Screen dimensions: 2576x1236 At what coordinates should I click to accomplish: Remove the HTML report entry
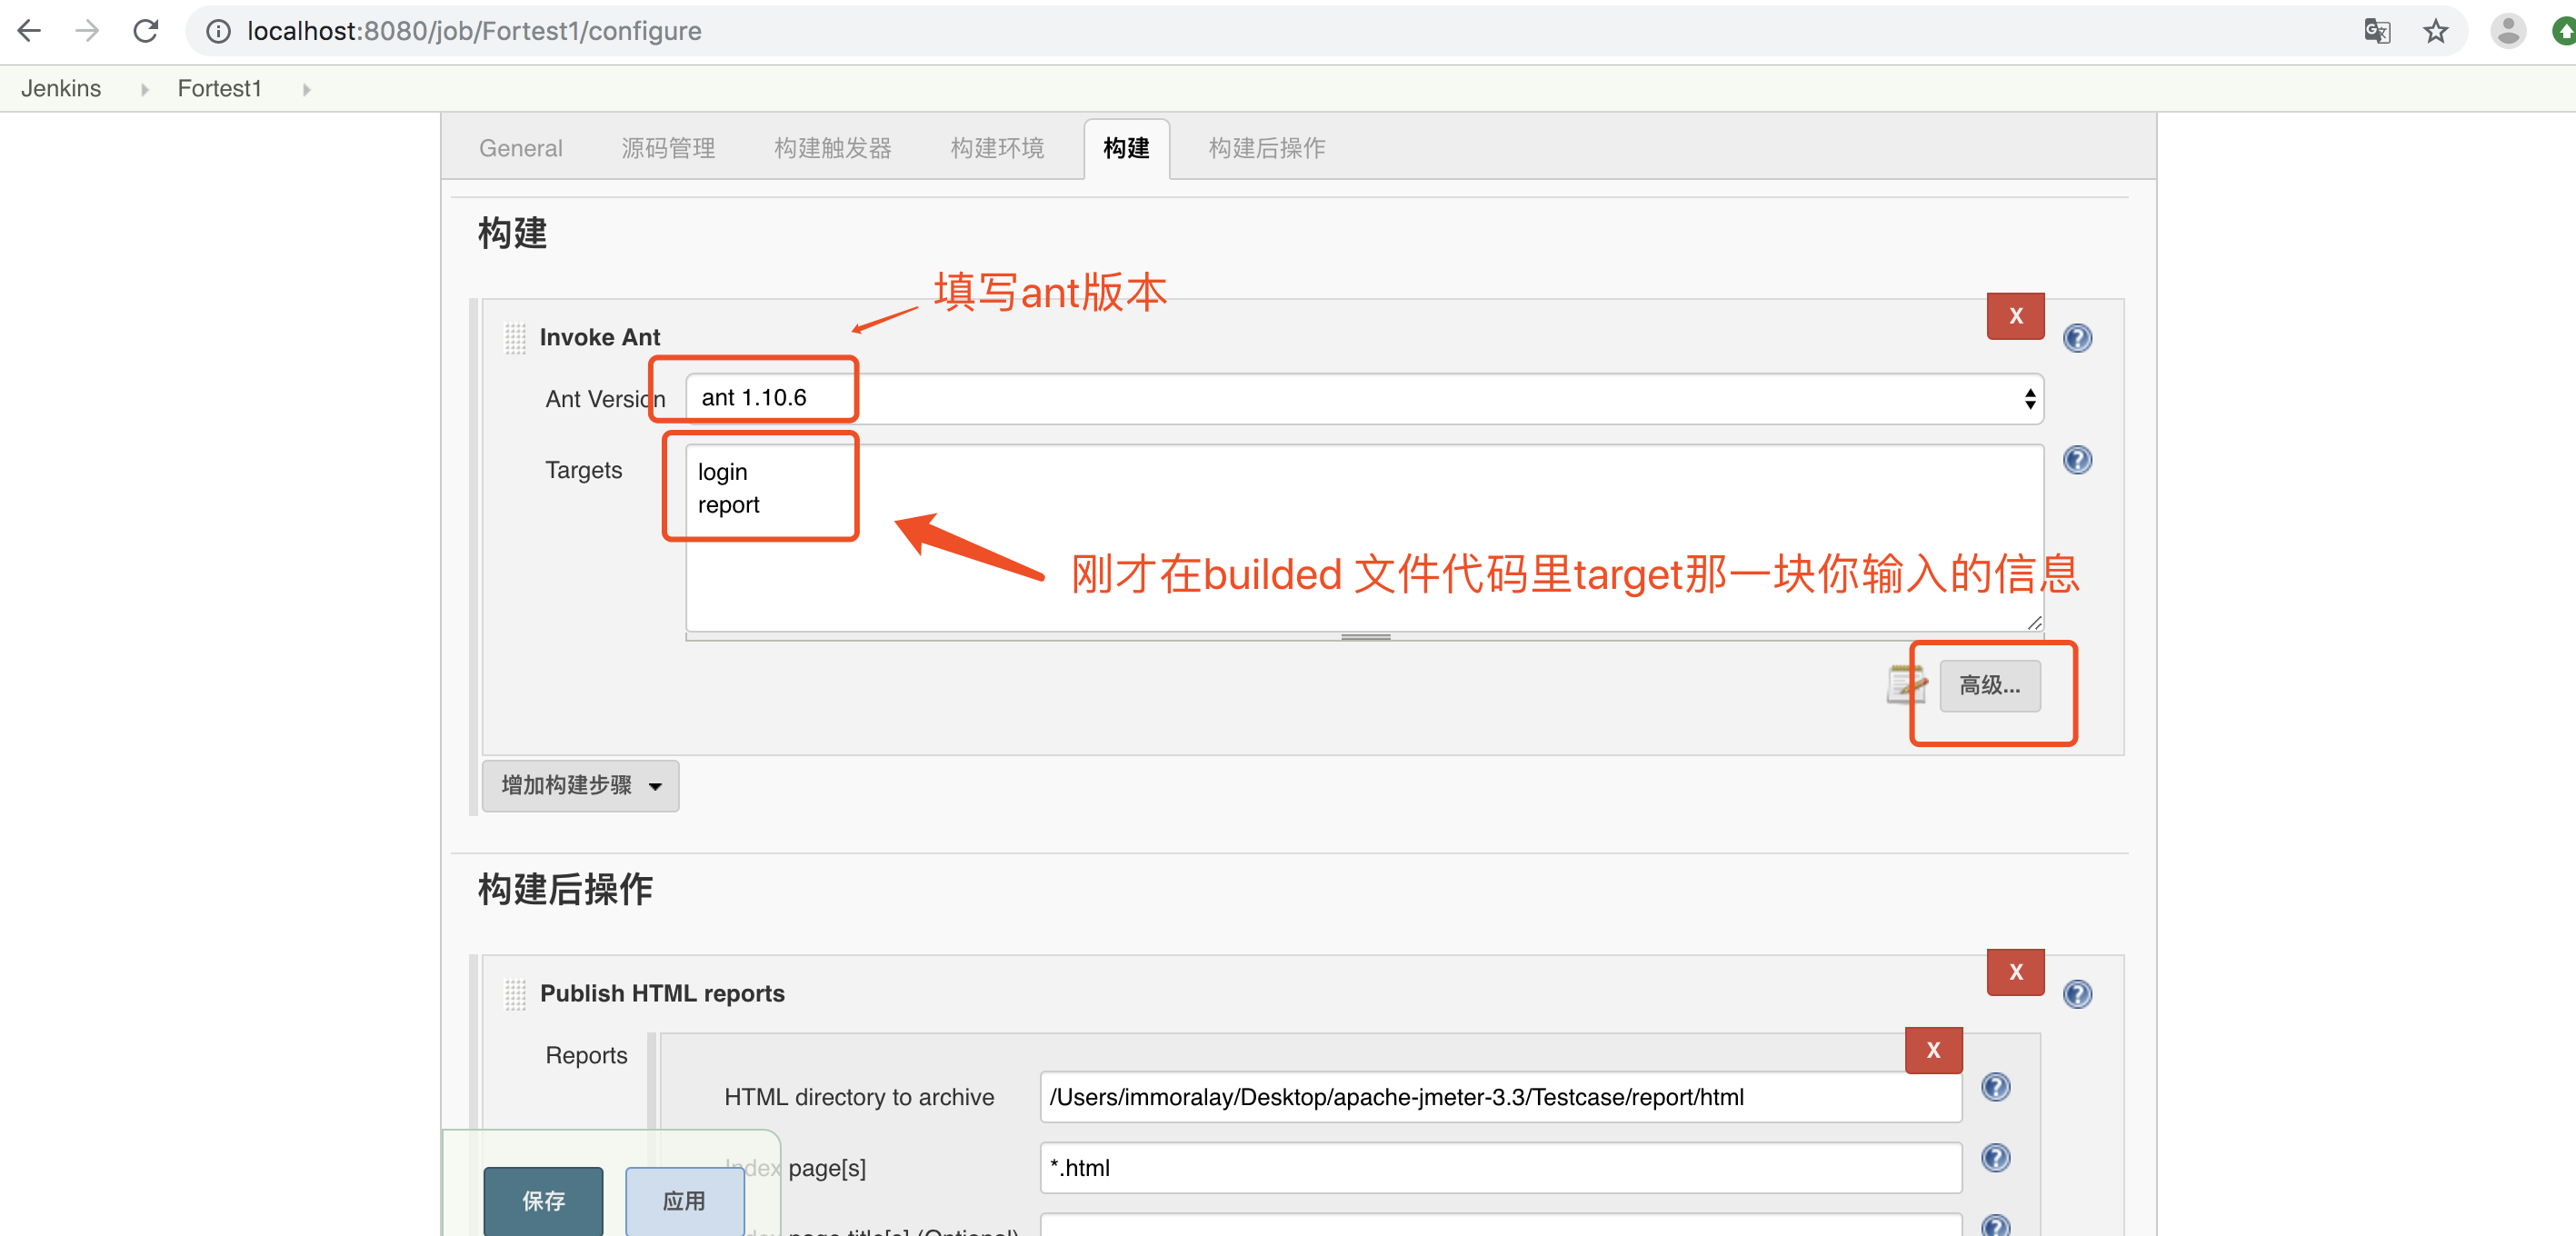pyautogui.click(x=1933, y=1050)
